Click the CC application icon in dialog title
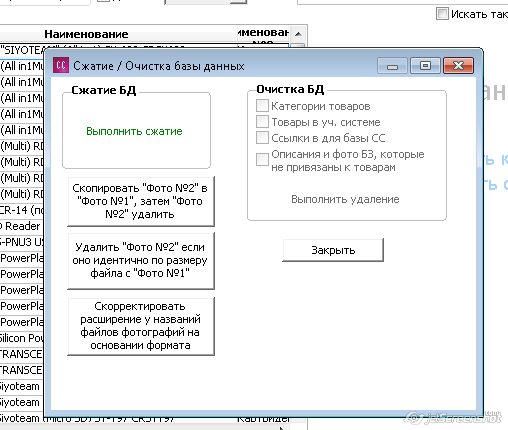The height and width of the screenshot is (430, 508). pos(61,65)
